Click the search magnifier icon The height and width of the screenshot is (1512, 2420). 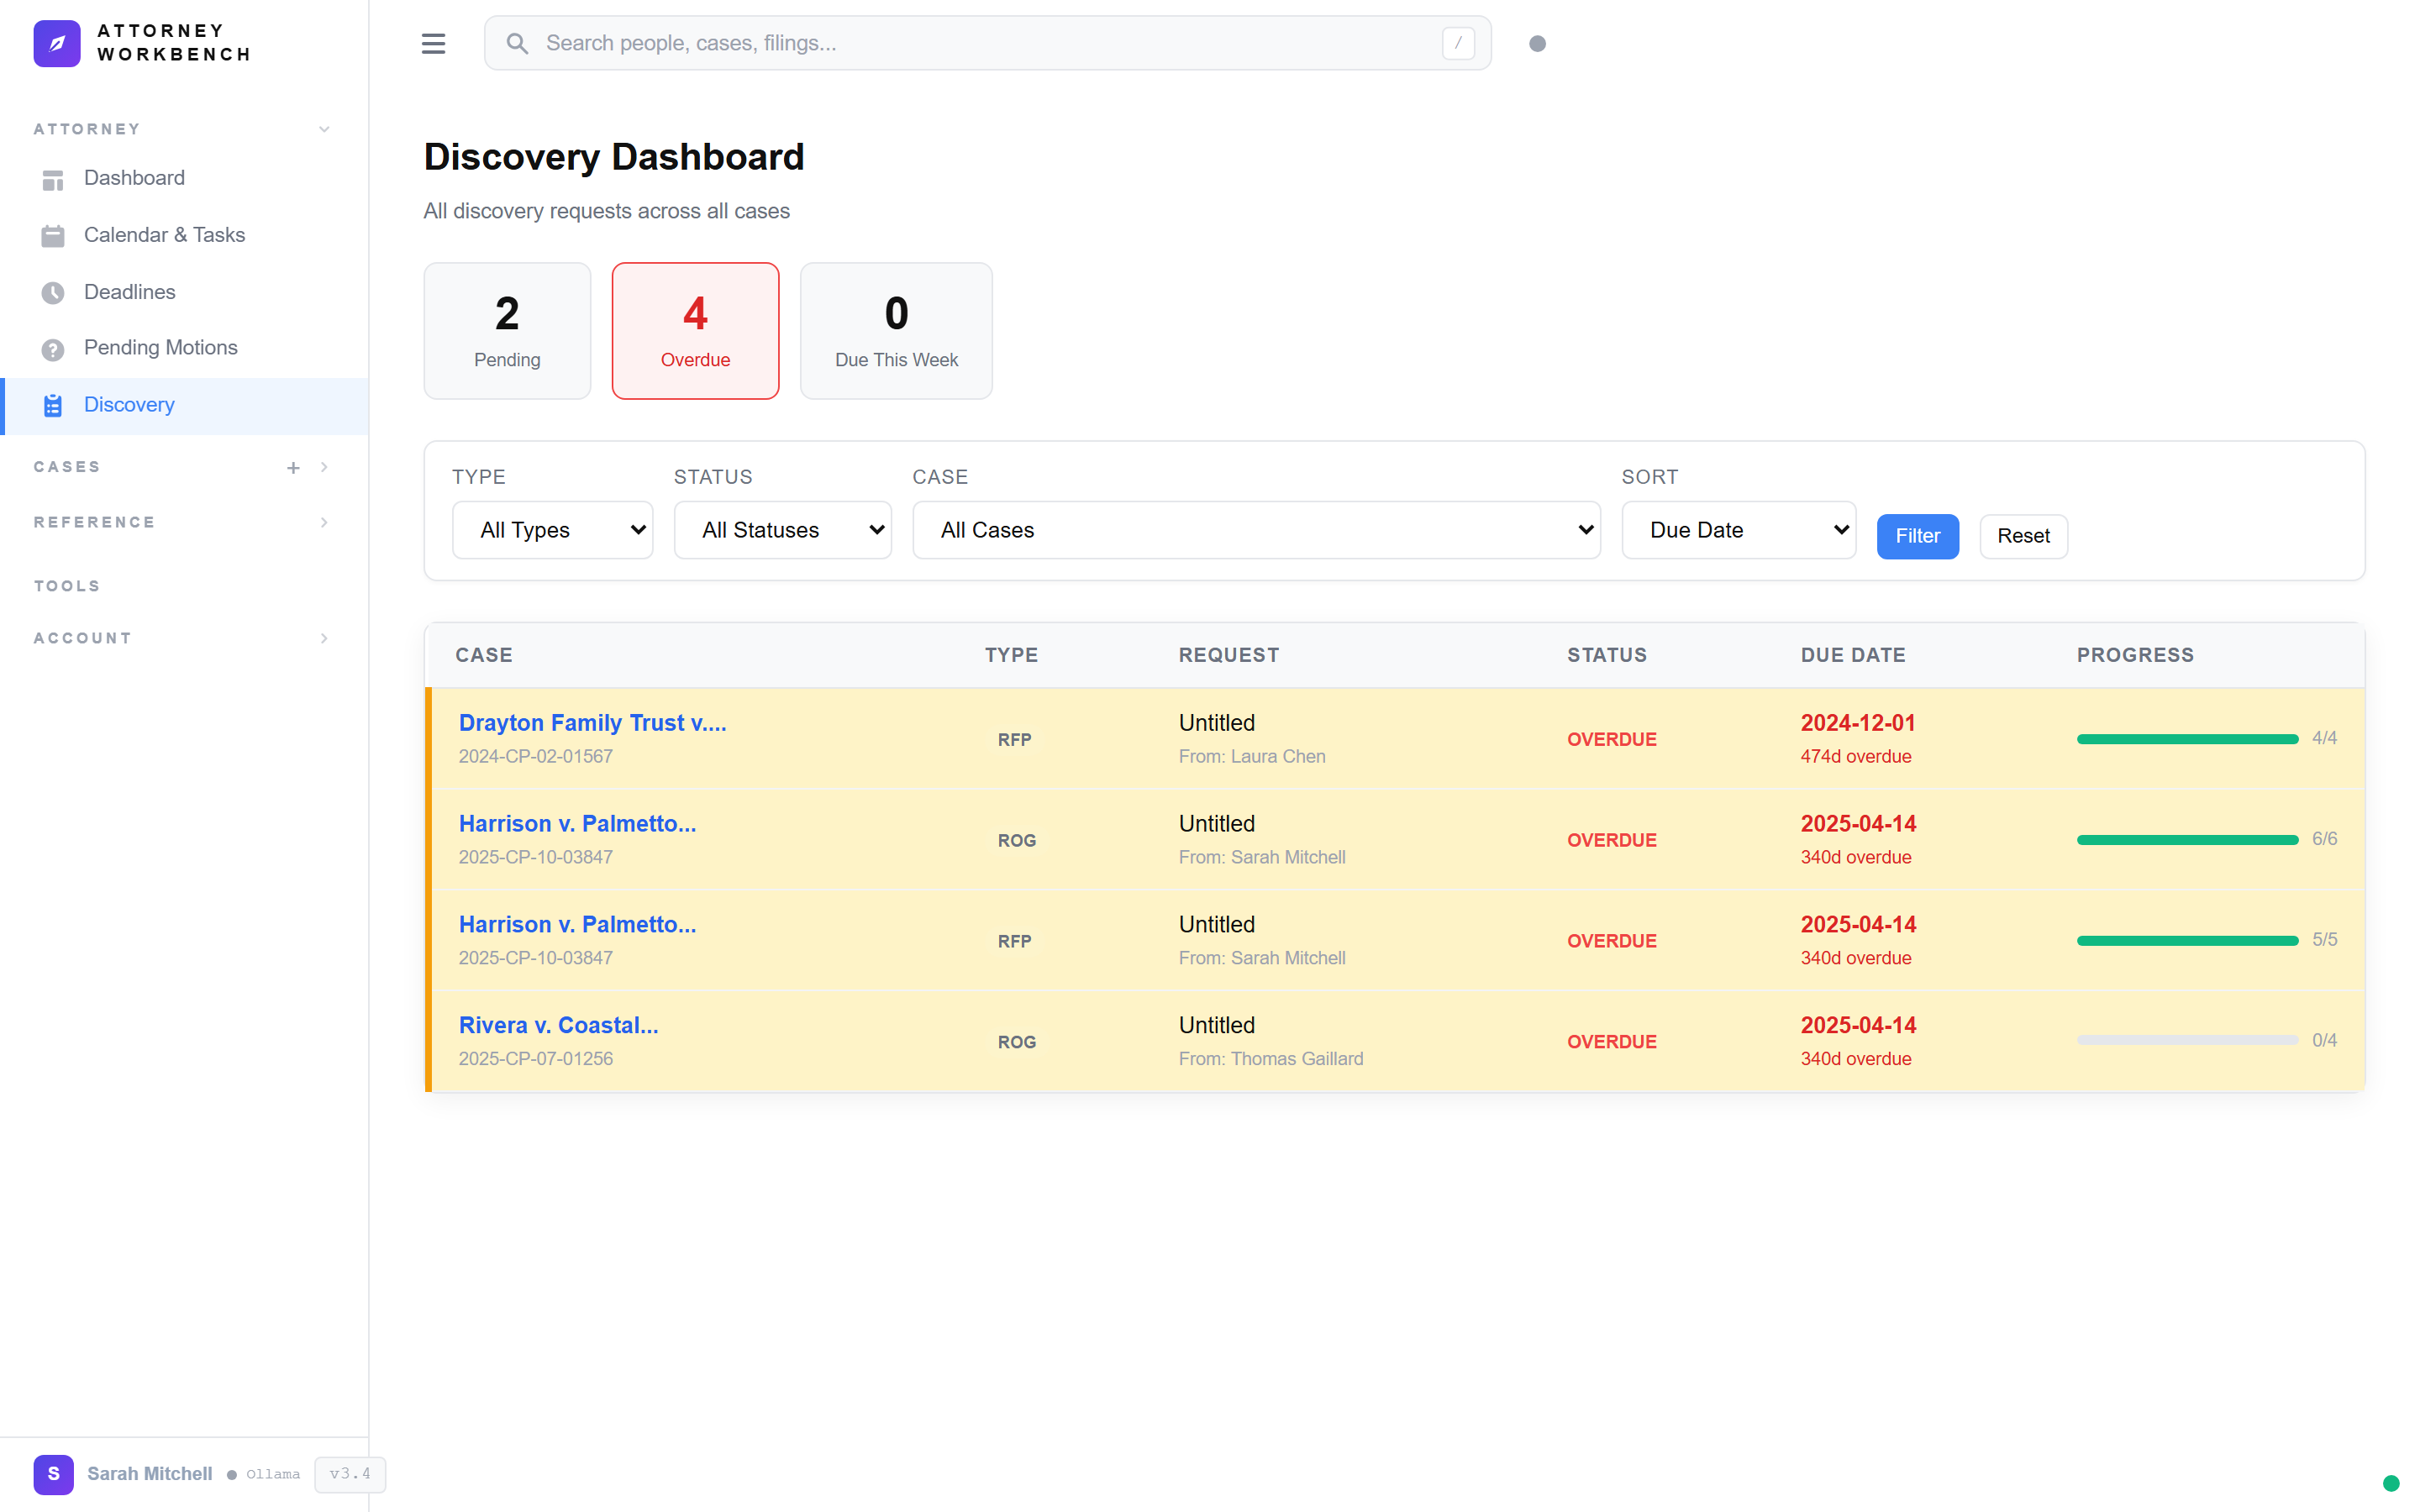click(x=517, y=43)
